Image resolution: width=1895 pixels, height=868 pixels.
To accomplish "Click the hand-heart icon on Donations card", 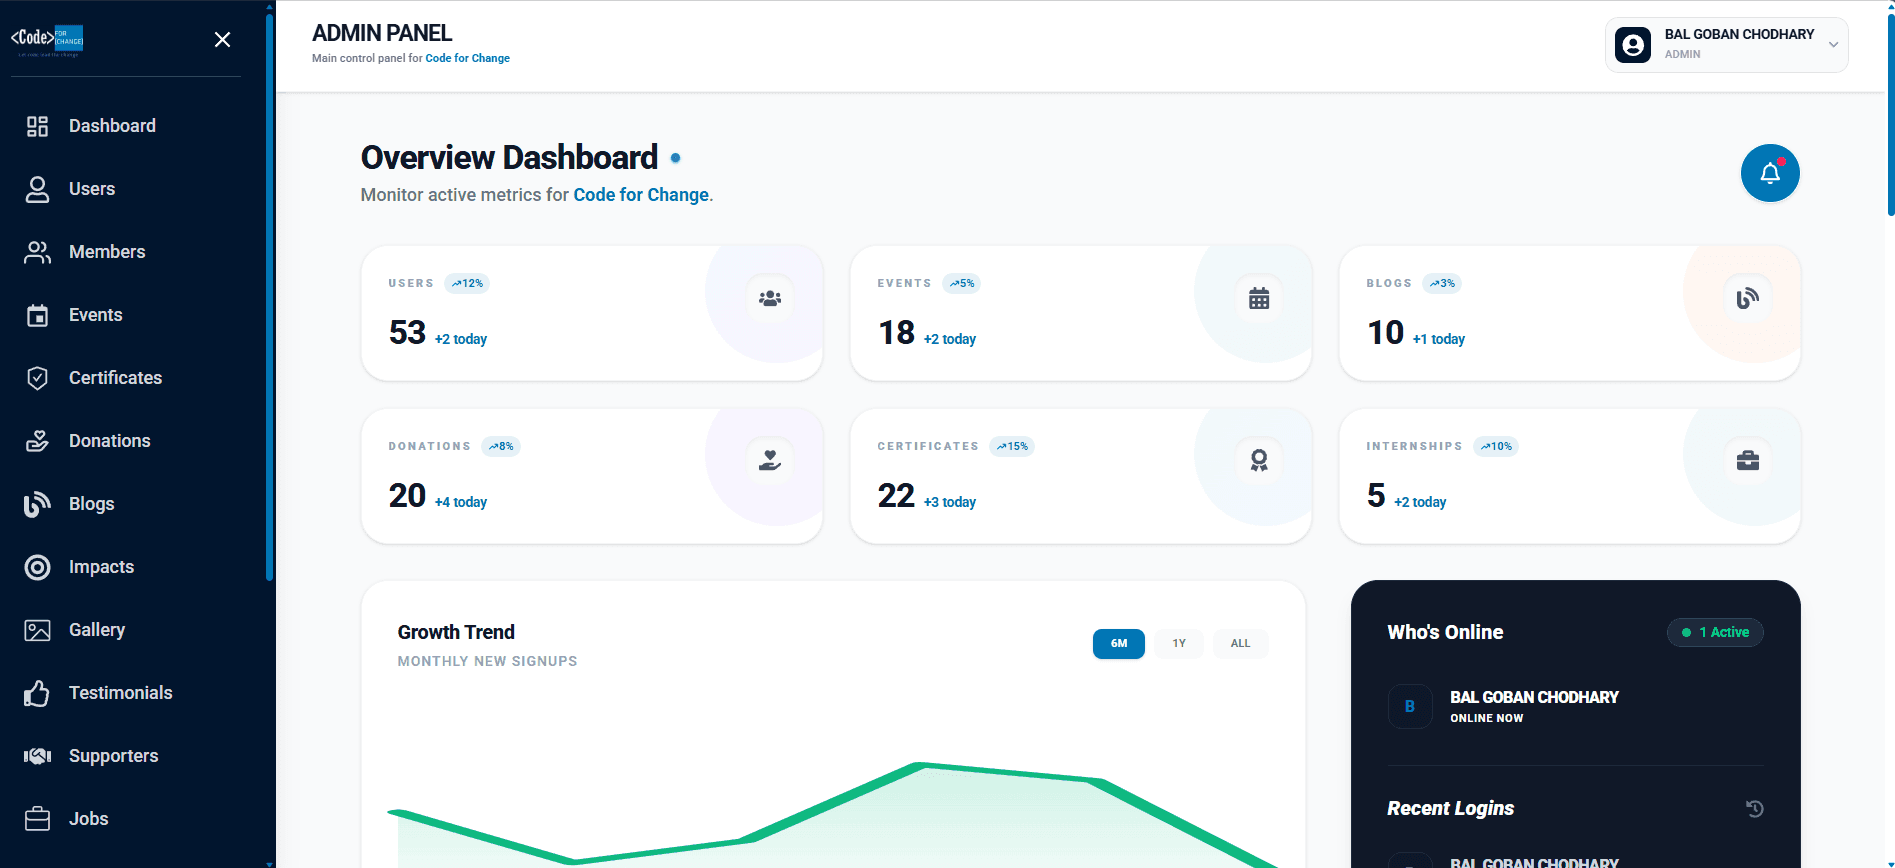I will [x=770, y=461].
